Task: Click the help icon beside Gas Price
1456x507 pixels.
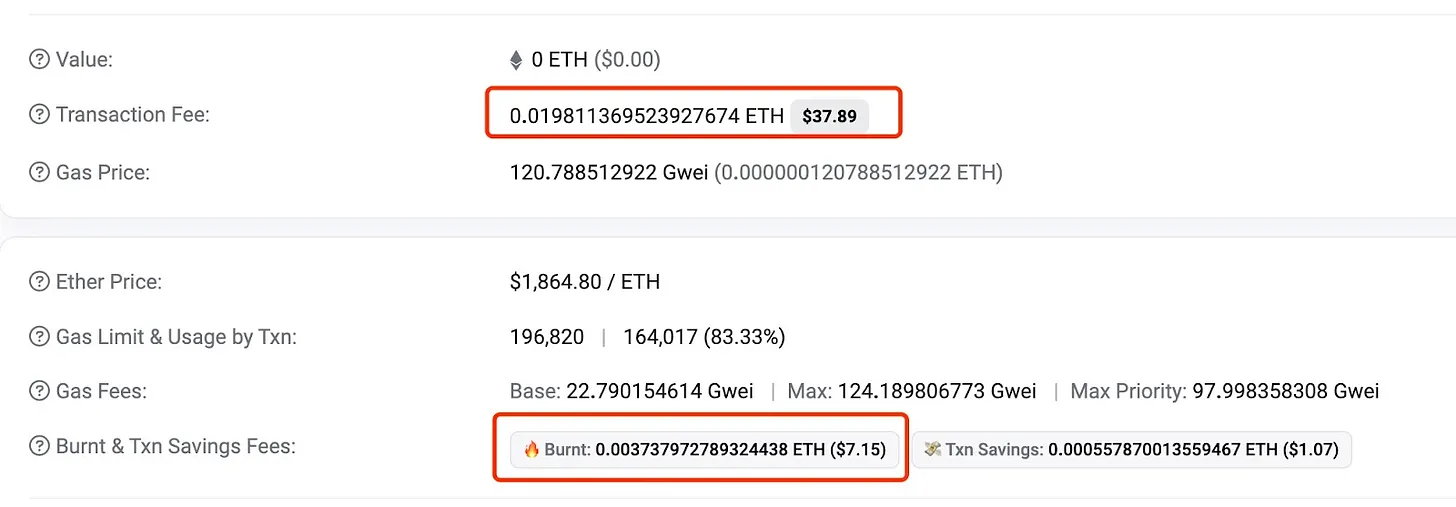Action: coord(40,173)
